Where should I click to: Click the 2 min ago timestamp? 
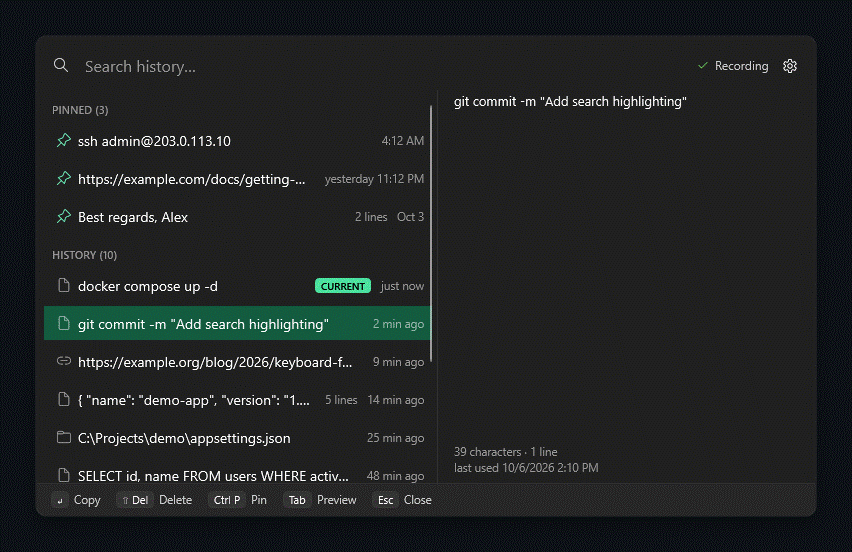click(x=398, y=324)
